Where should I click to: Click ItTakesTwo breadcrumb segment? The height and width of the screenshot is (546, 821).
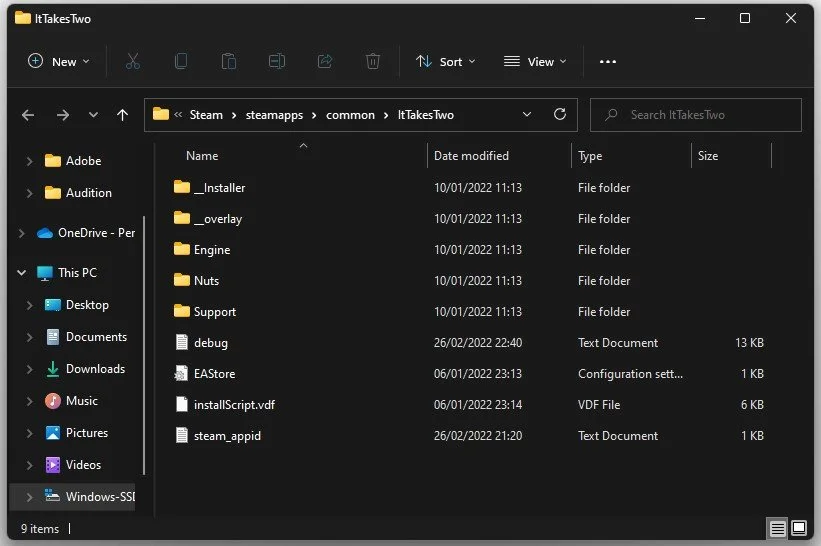point(426,115)
